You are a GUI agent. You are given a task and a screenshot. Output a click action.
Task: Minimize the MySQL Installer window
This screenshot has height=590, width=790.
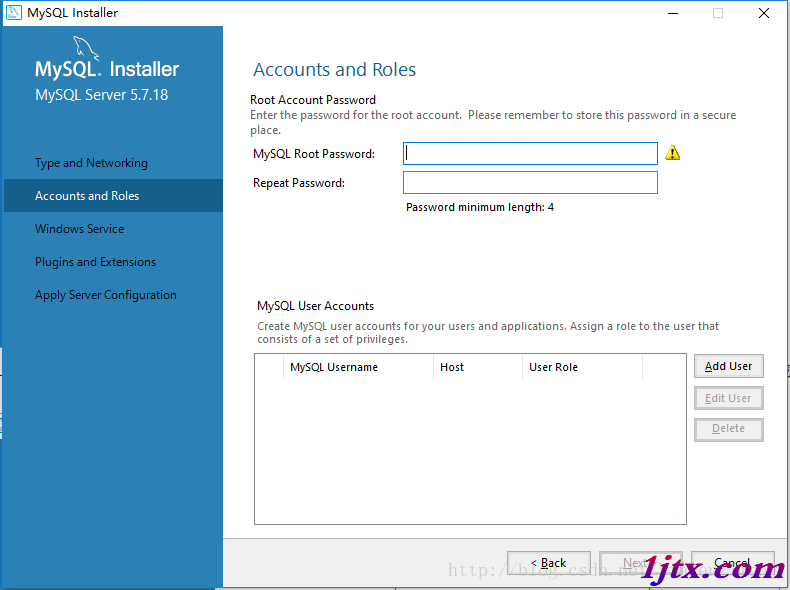(x=673, y=13)
